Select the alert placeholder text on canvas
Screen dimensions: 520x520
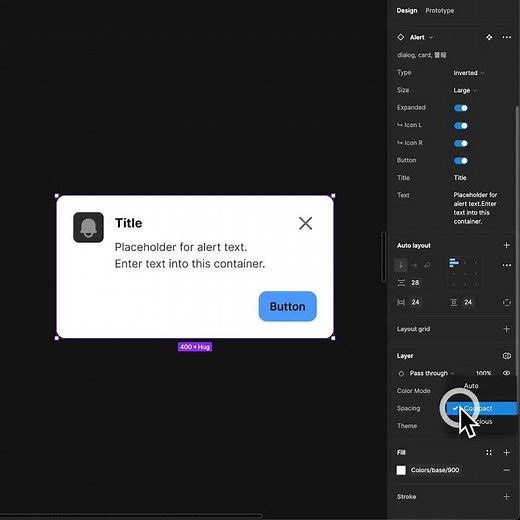pyautogui.click(x=190, y=255)
